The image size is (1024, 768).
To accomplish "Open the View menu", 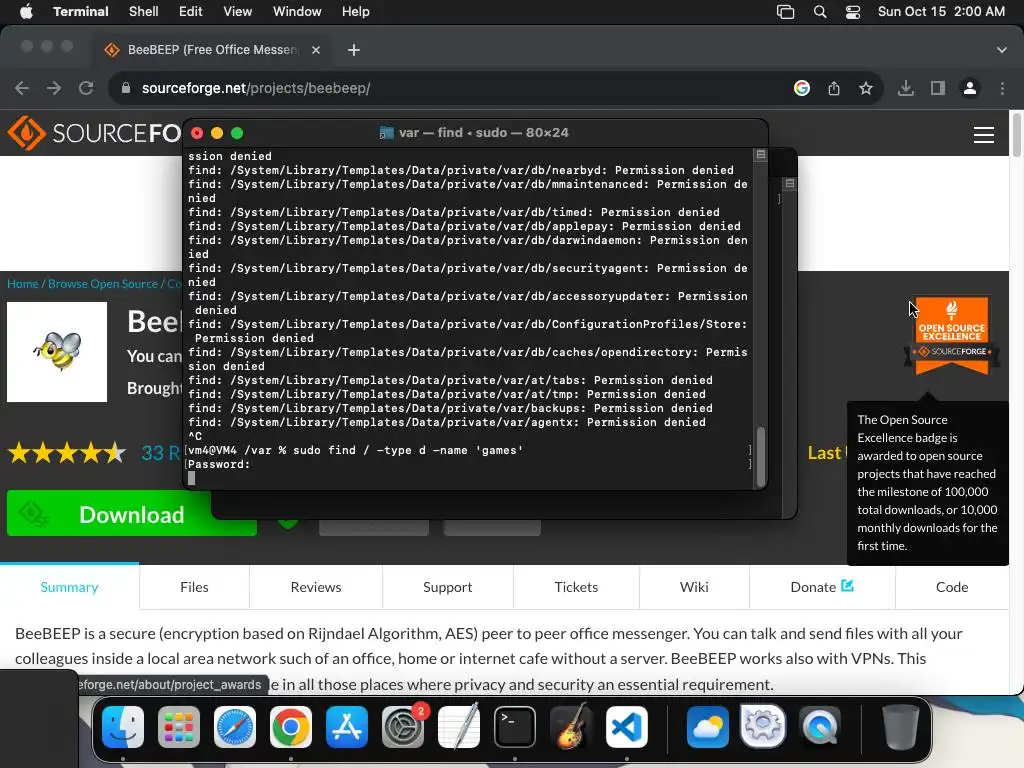I will (237, 12).
